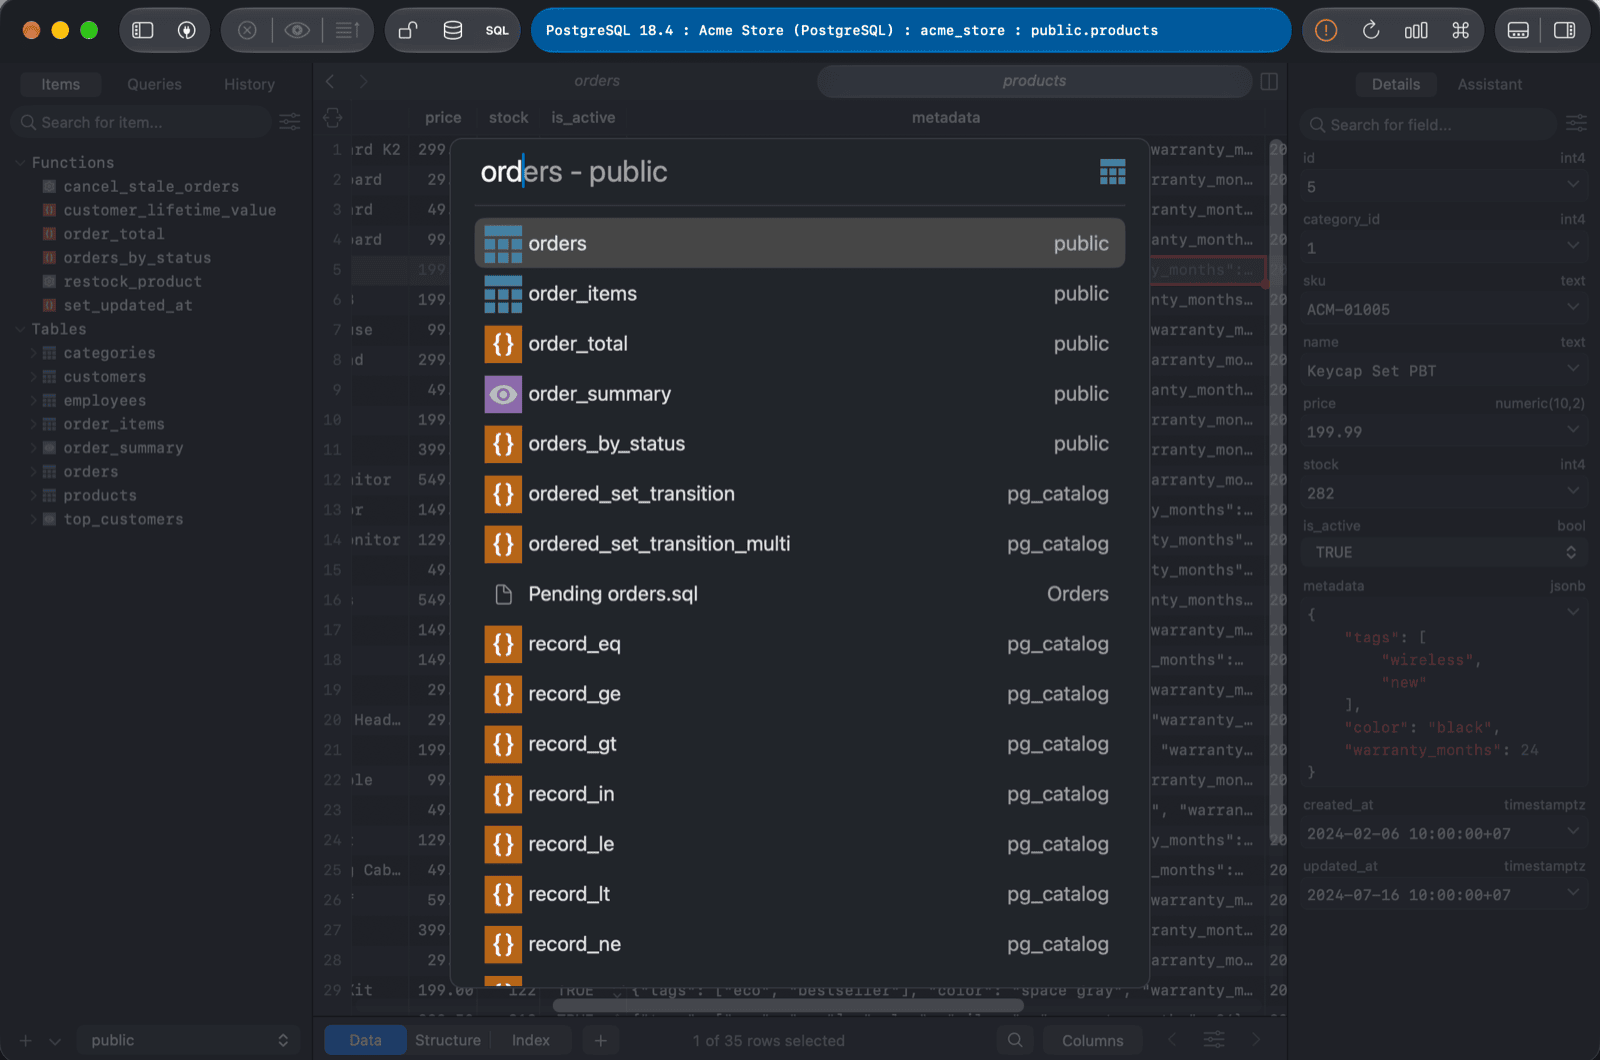Image resolution: width=1600 pixels, height=1060 pixels.
Task: Select order_items result in quick-open list
Action: tap(799, 293)
